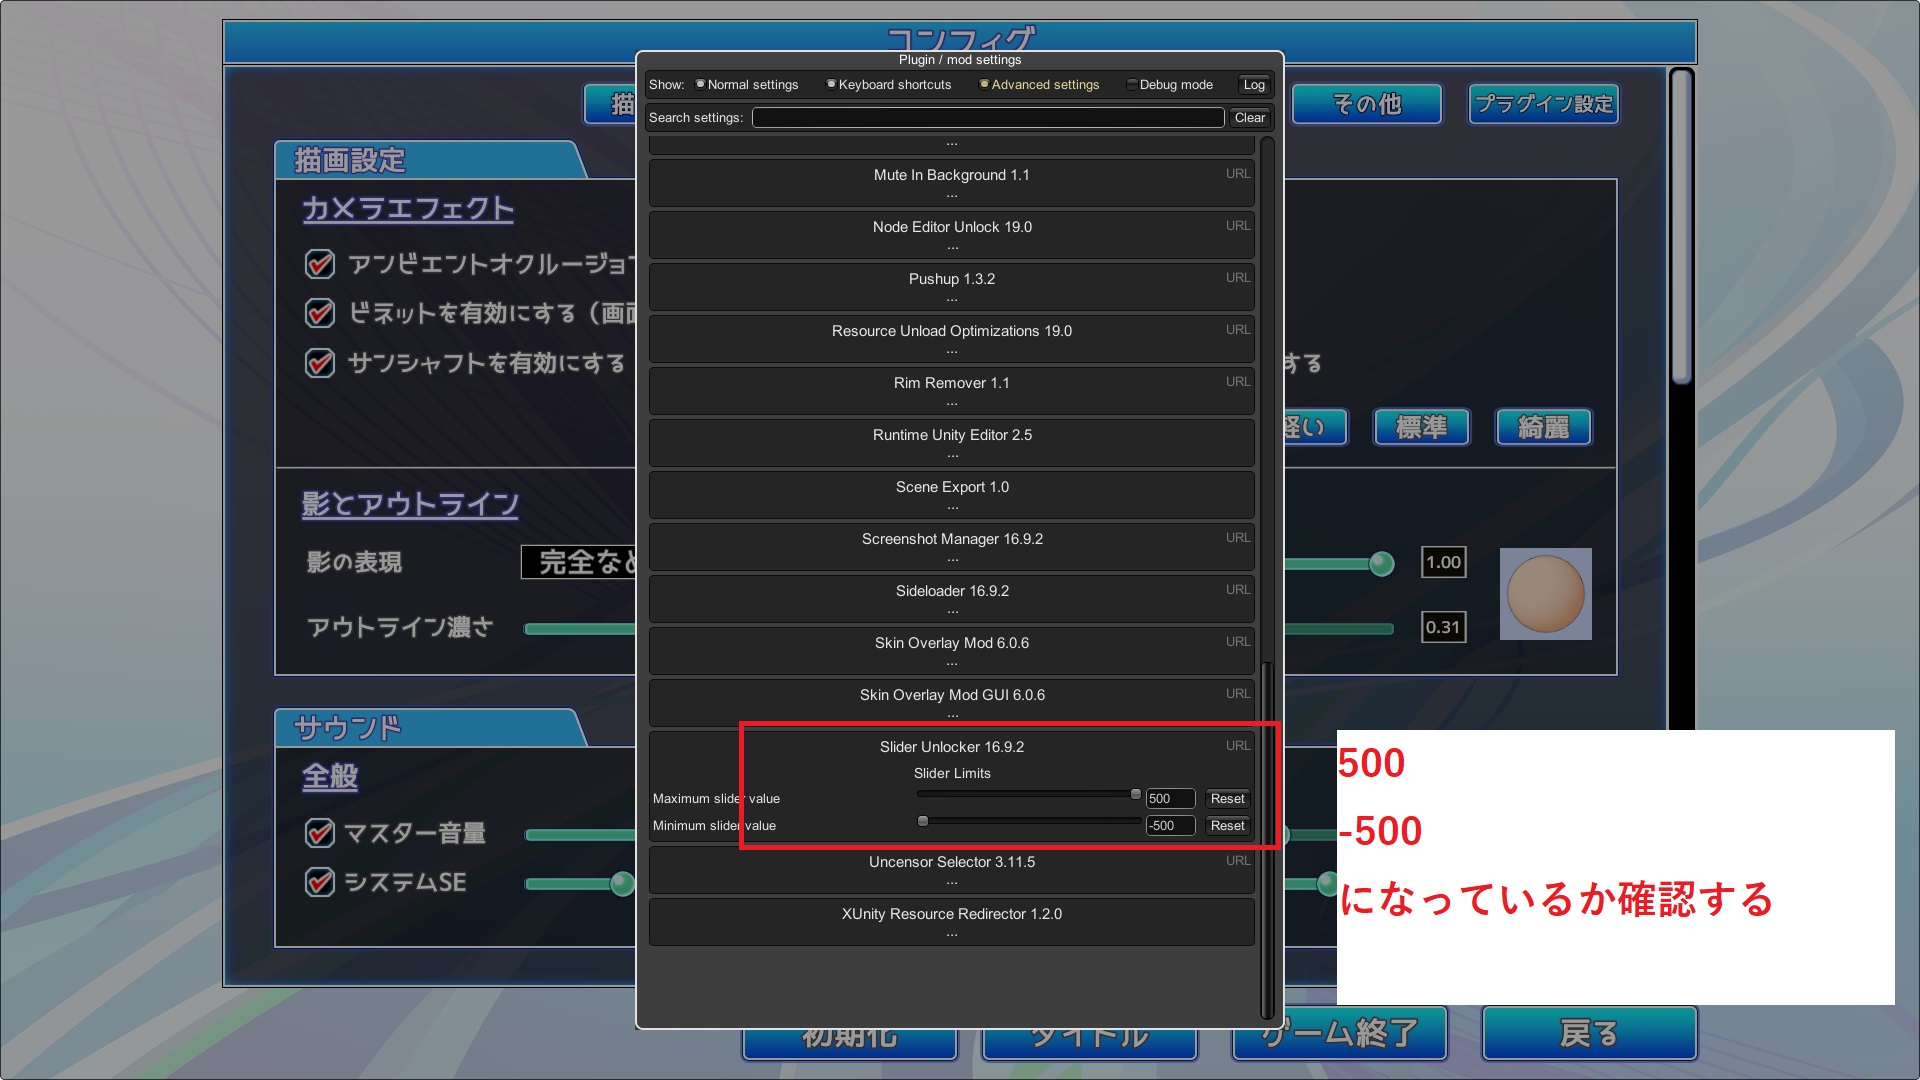Toggle the Keyboard shortcuts checkbox
Image resolution: width=1920 pixels, height=1080 pixels.
[831, 85]
